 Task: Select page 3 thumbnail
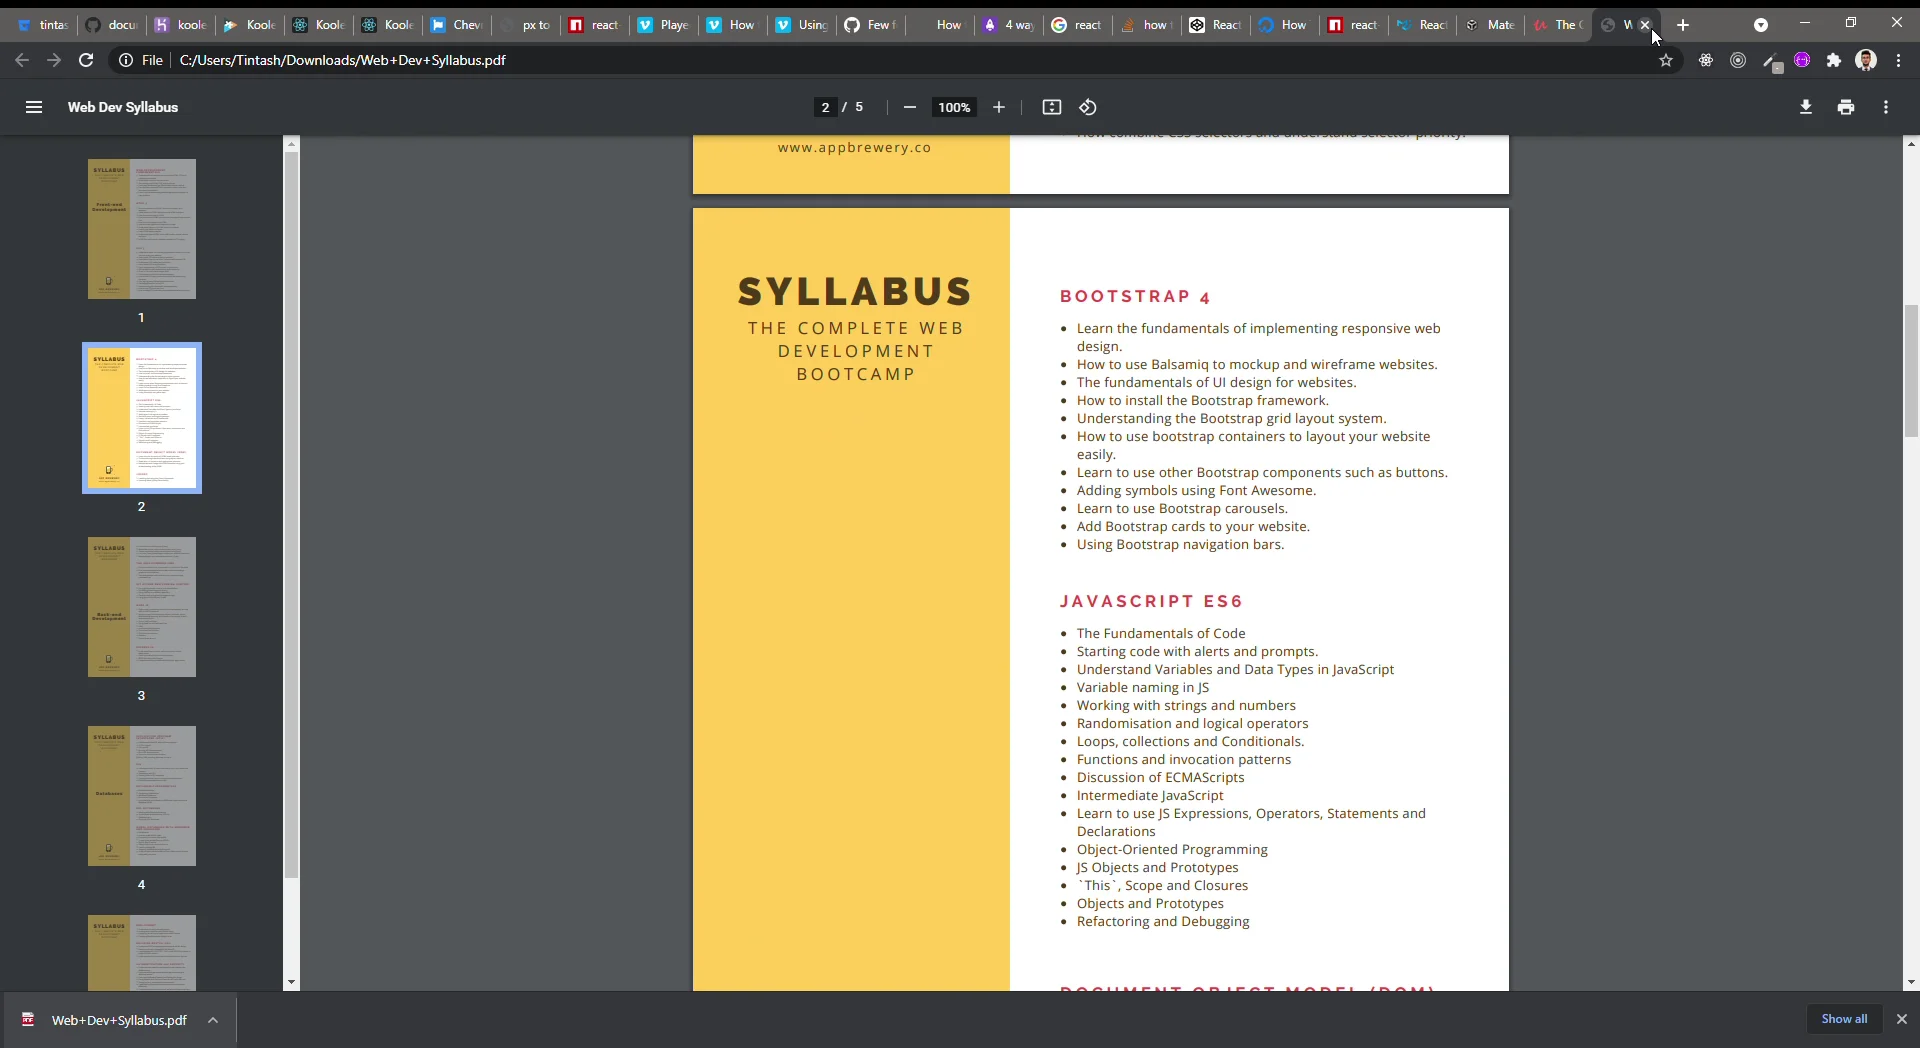click(x=141, y=607)
